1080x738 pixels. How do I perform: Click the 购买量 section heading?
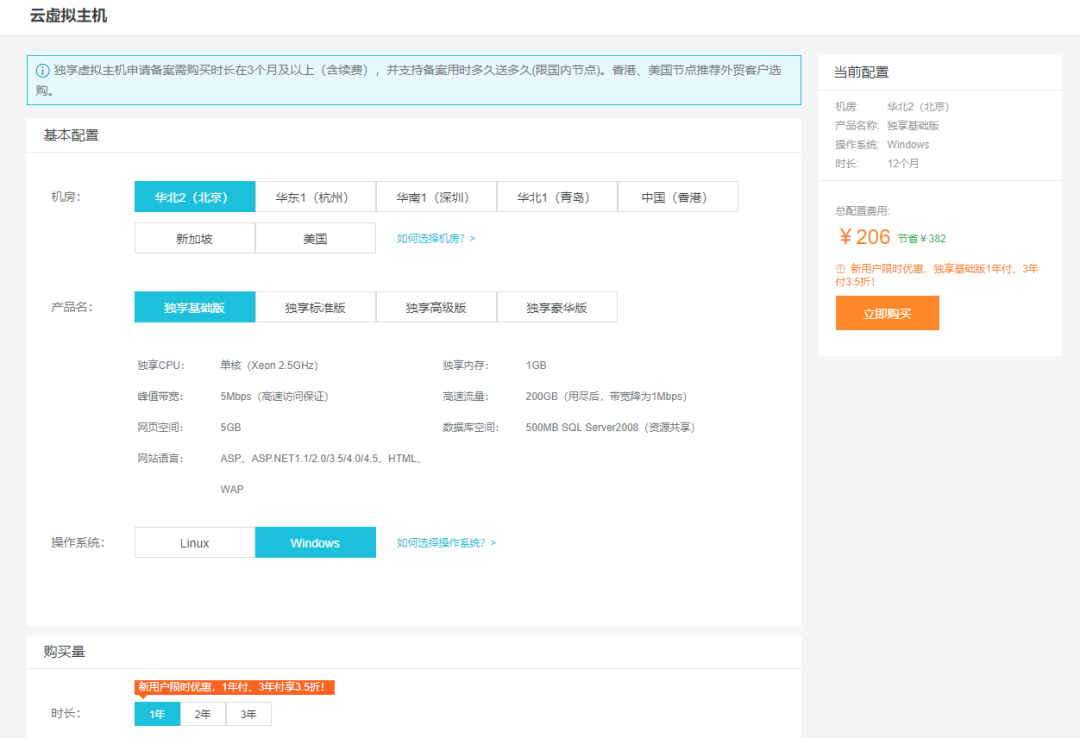64,652
